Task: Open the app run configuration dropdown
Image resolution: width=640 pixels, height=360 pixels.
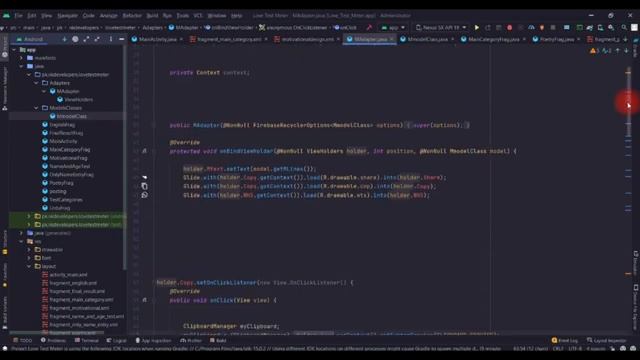Action: (x=393, y=28)
